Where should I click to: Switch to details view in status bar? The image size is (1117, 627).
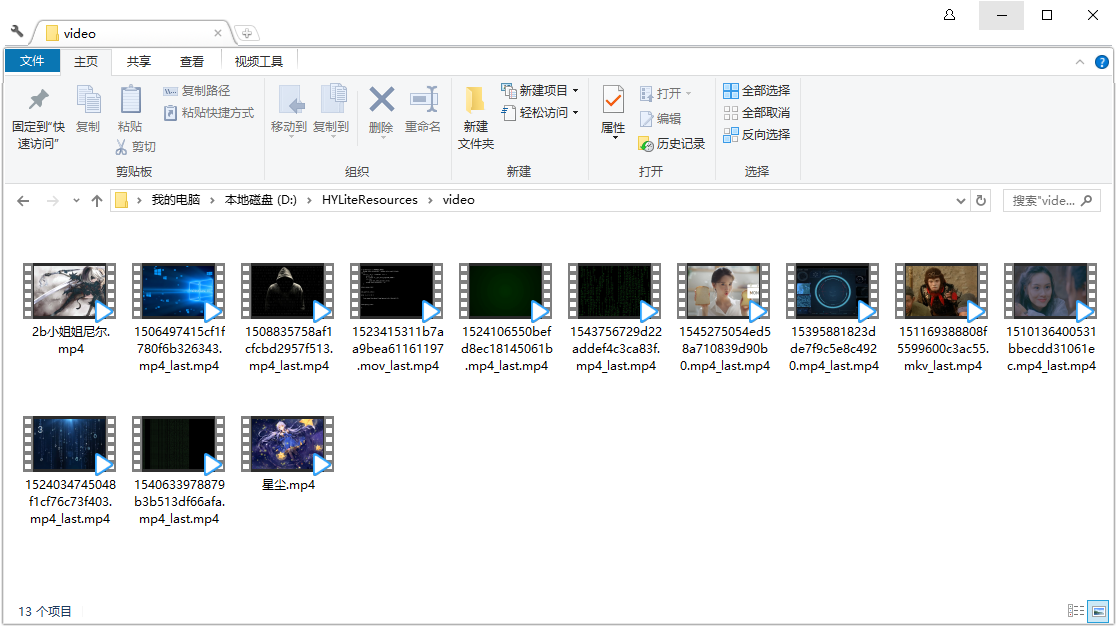[x=1076, y=611]
